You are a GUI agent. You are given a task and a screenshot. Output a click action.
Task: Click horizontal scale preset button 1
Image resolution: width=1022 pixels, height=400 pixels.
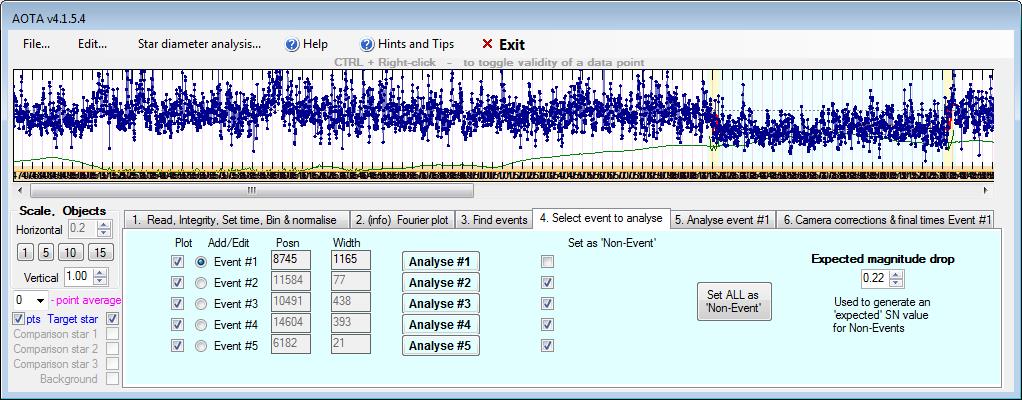(24, 253)
